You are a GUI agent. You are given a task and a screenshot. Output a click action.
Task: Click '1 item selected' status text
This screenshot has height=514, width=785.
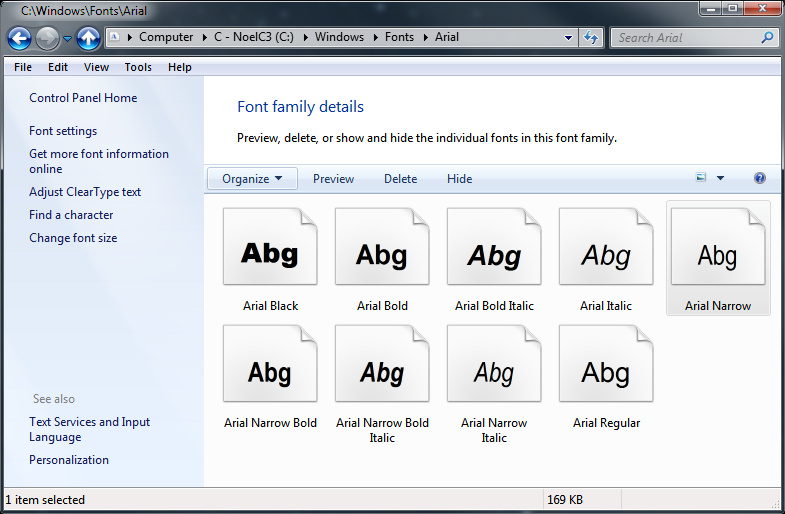pos(45,499)
